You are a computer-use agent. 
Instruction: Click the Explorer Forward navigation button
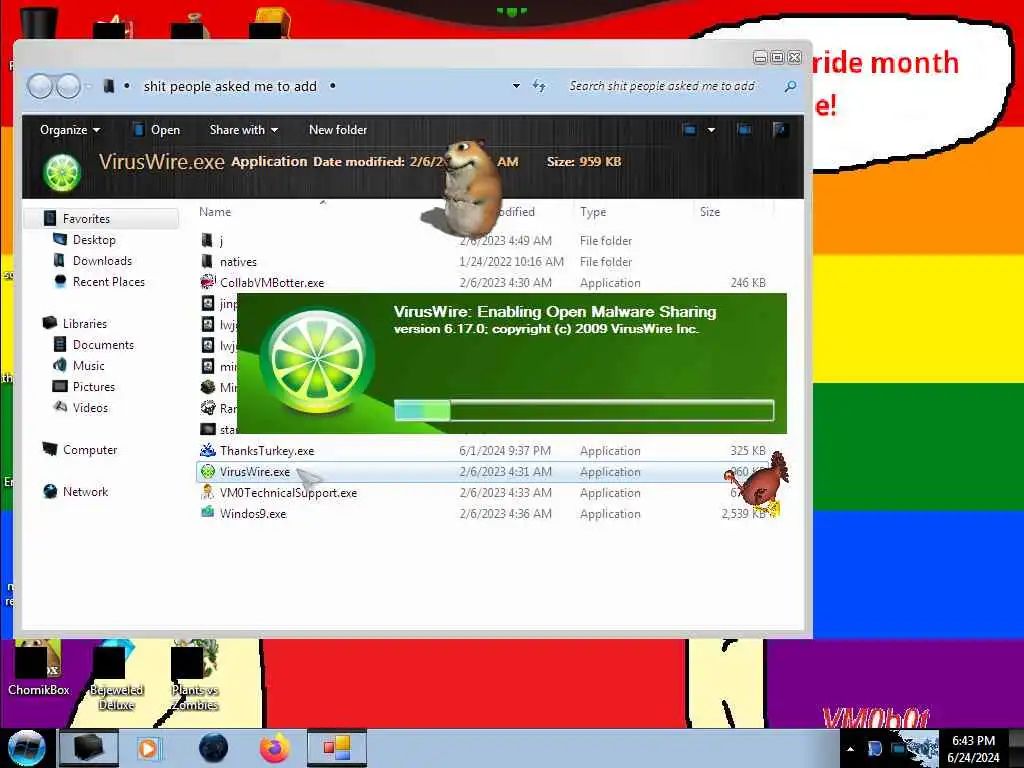point(68,86)
